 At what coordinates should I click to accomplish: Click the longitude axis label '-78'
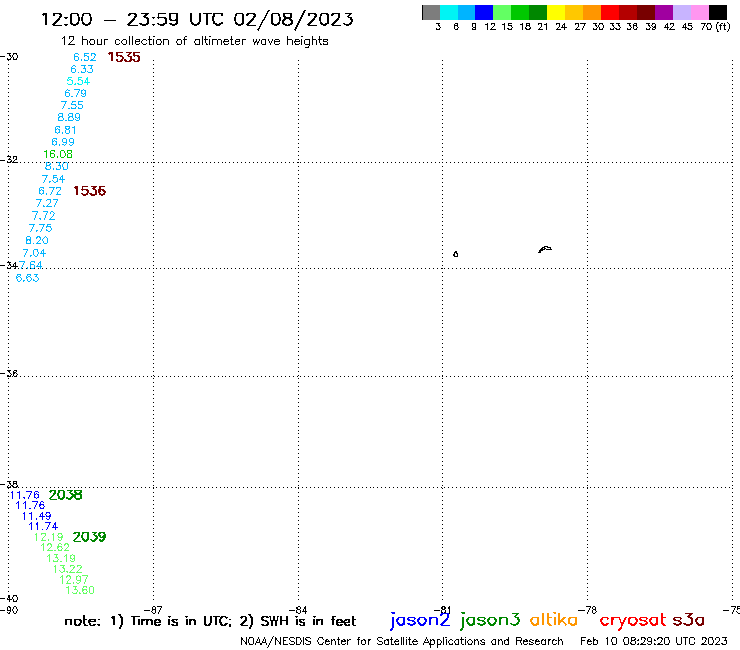588,610
